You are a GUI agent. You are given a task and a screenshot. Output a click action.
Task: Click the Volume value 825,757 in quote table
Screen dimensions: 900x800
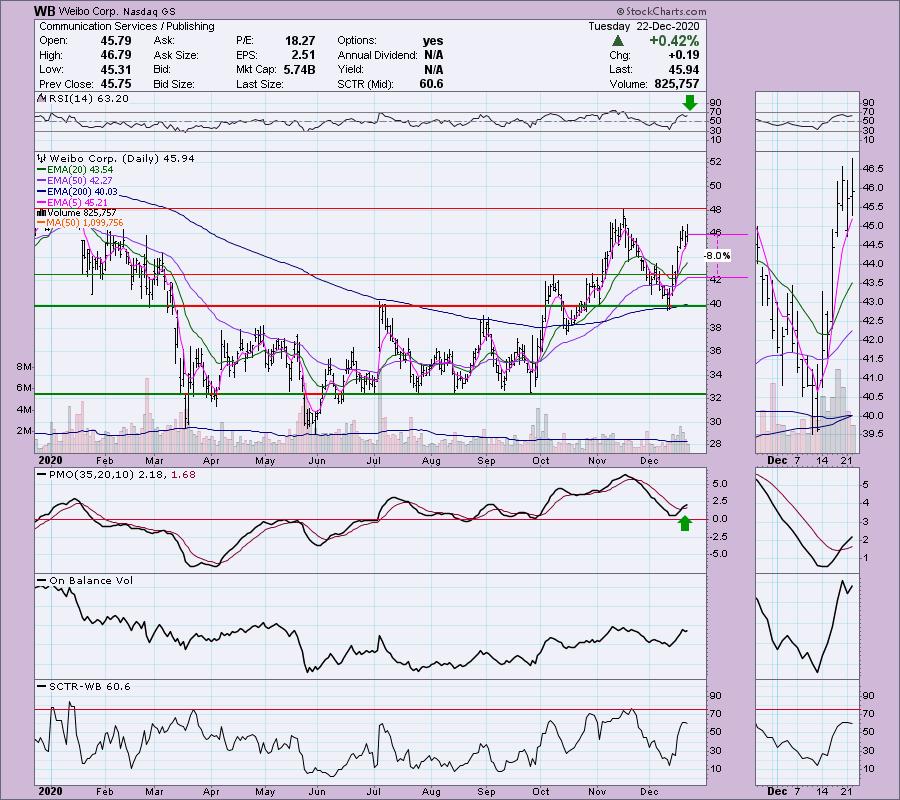click(x=677, y=84)
